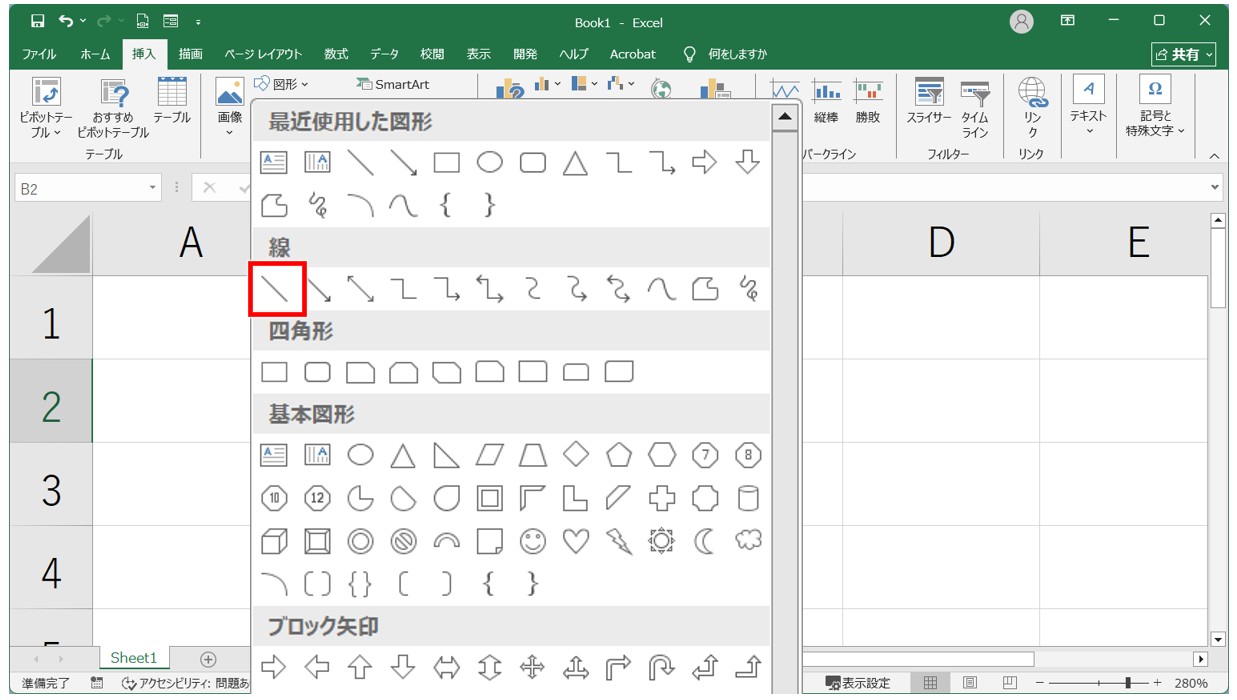Click the zoom slider handle

(1129, 683)
